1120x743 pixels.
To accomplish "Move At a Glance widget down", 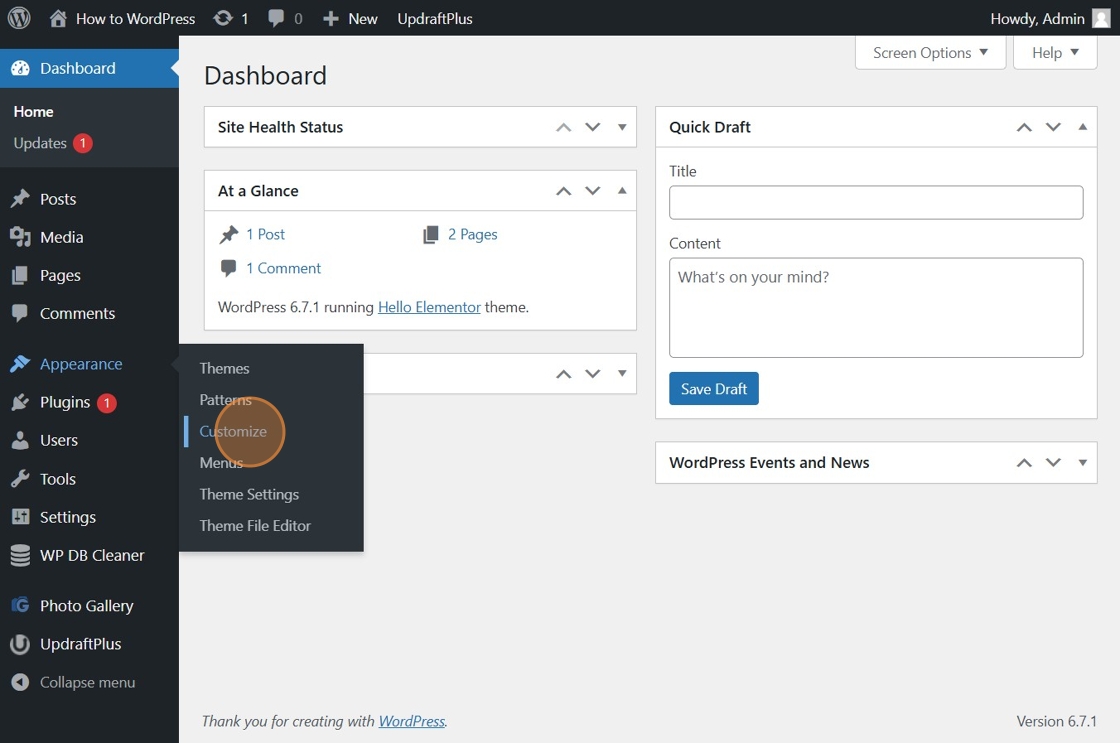I will [x=593, y=191].
